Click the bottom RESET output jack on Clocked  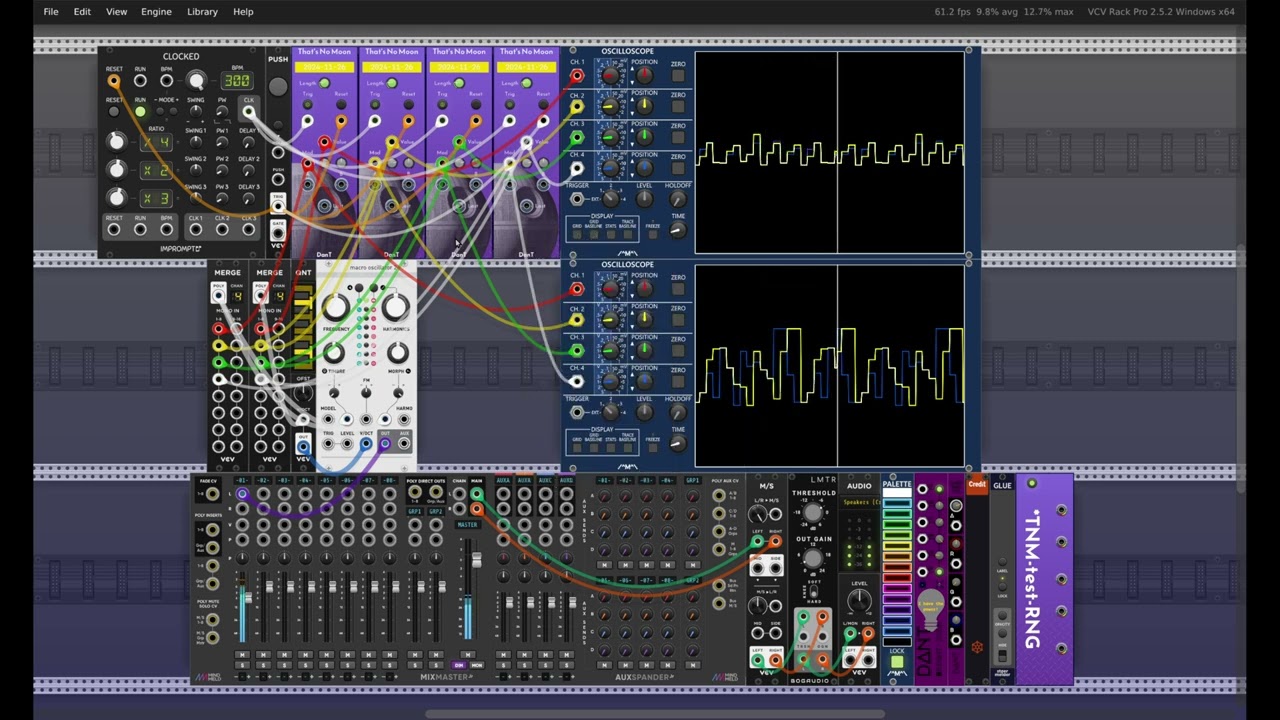click(114, 230)
